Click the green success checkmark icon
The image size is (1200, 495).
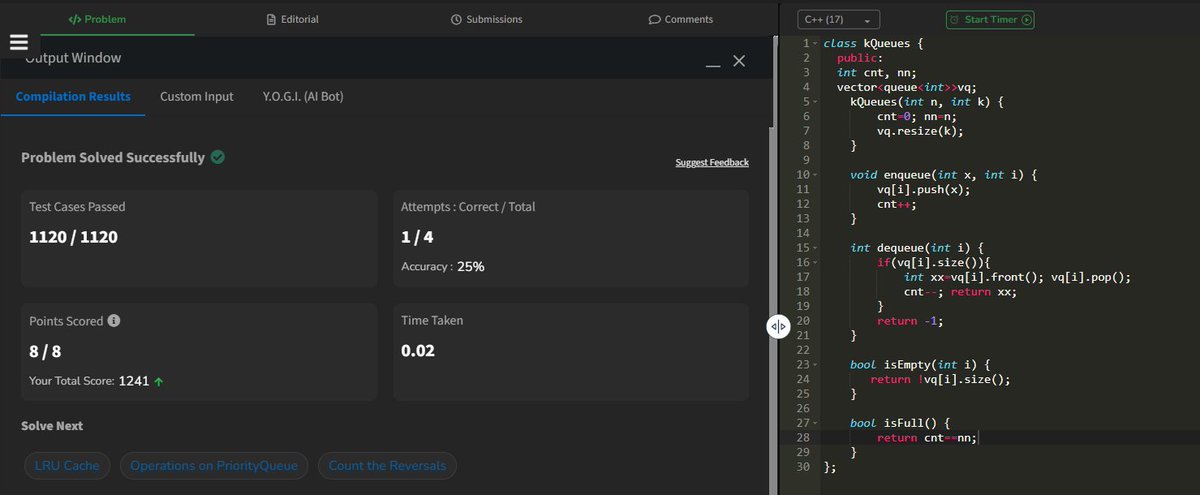click(217, 157)
